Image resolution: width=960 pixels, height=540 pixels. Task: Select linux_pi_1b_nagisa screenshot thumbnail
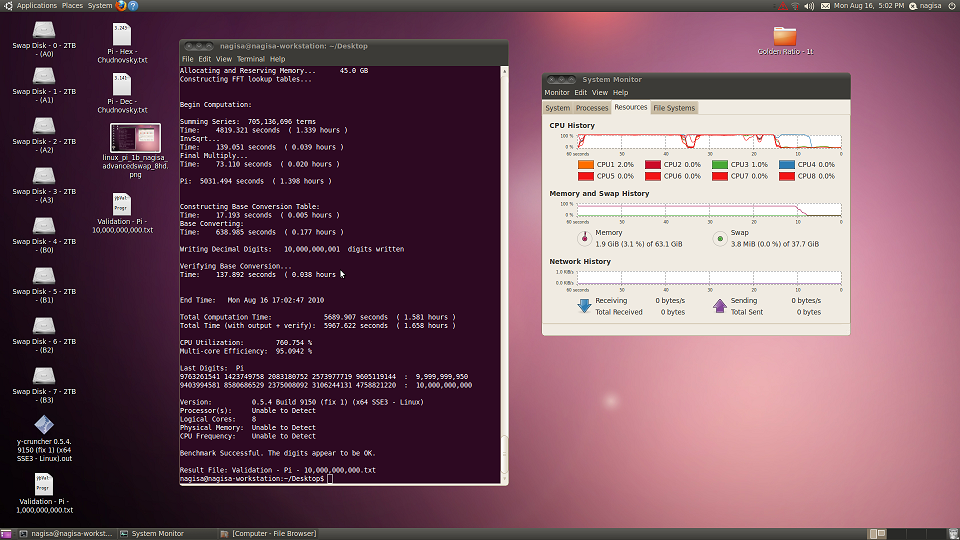[135, 139]
